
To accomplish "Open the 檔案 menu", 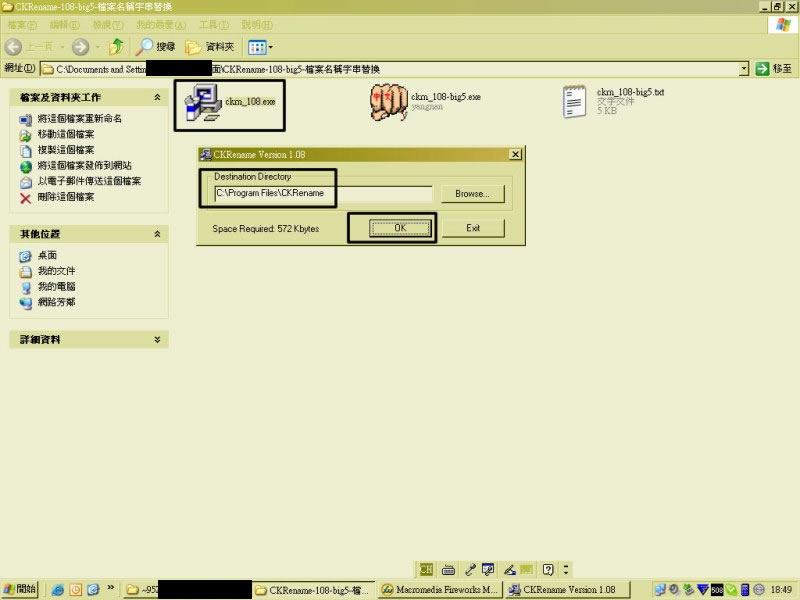I will 22,25.
